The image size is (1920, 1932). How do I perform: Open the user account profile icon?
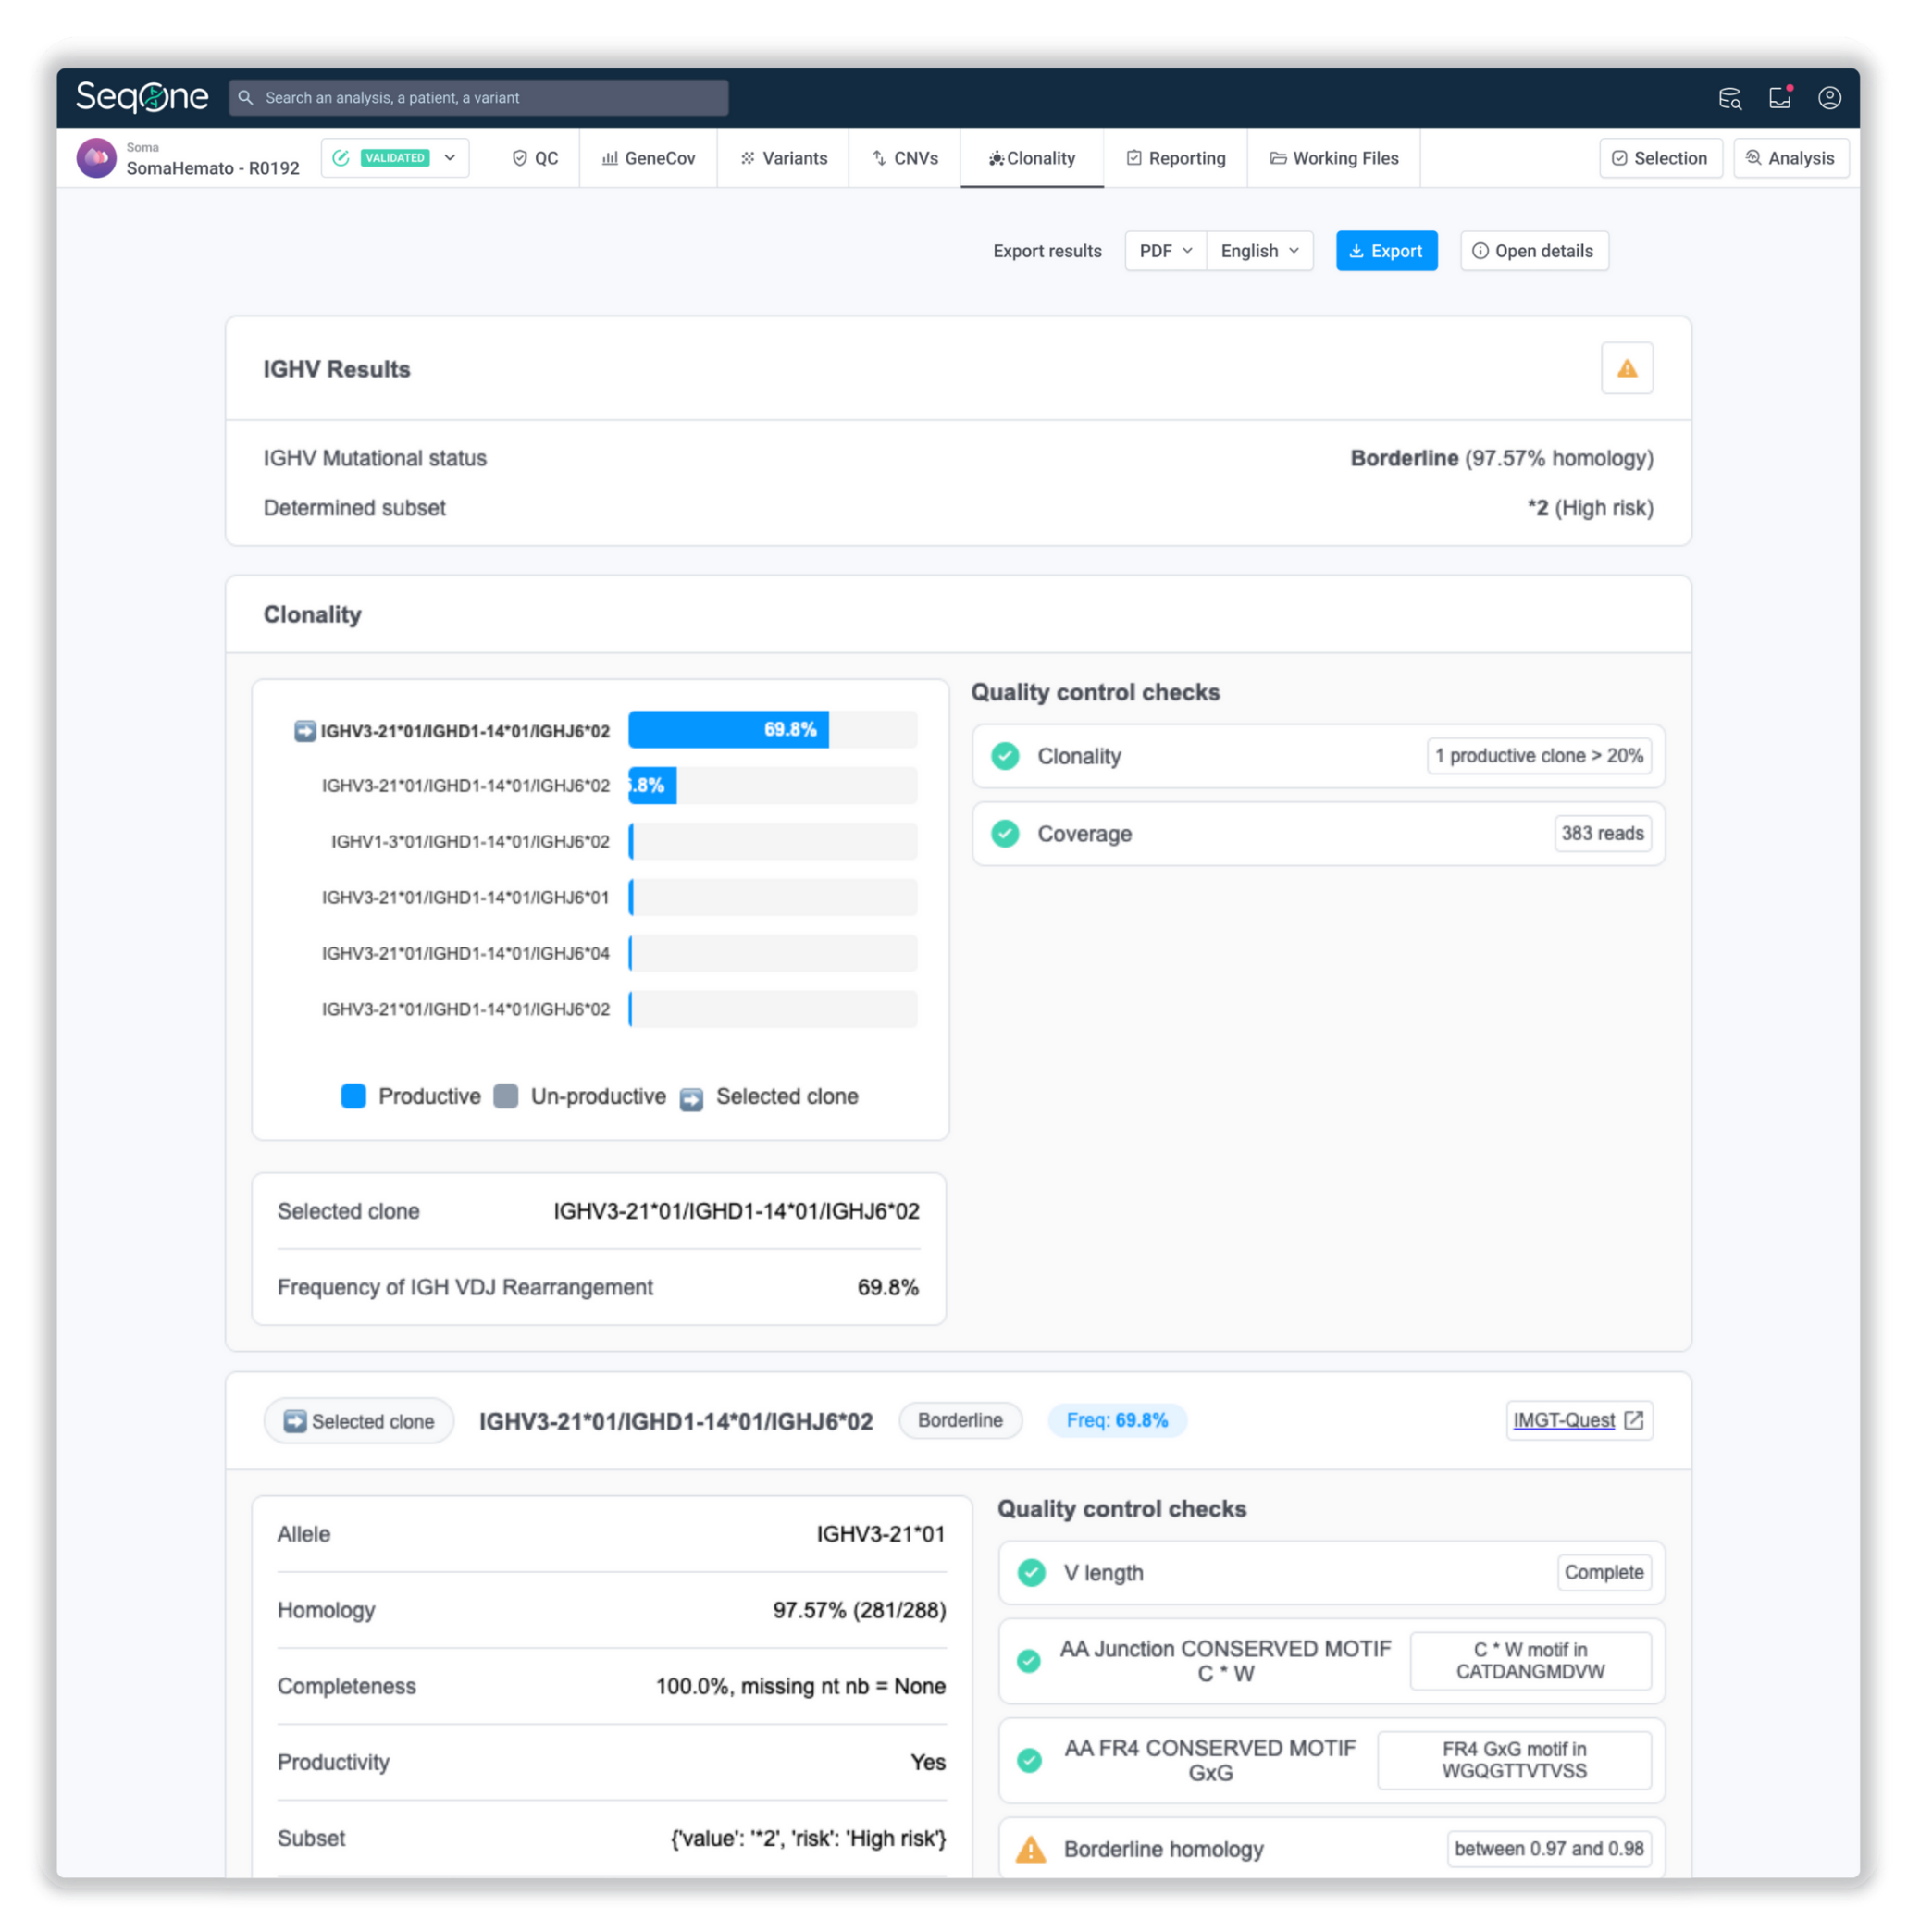click(1829, 97)
